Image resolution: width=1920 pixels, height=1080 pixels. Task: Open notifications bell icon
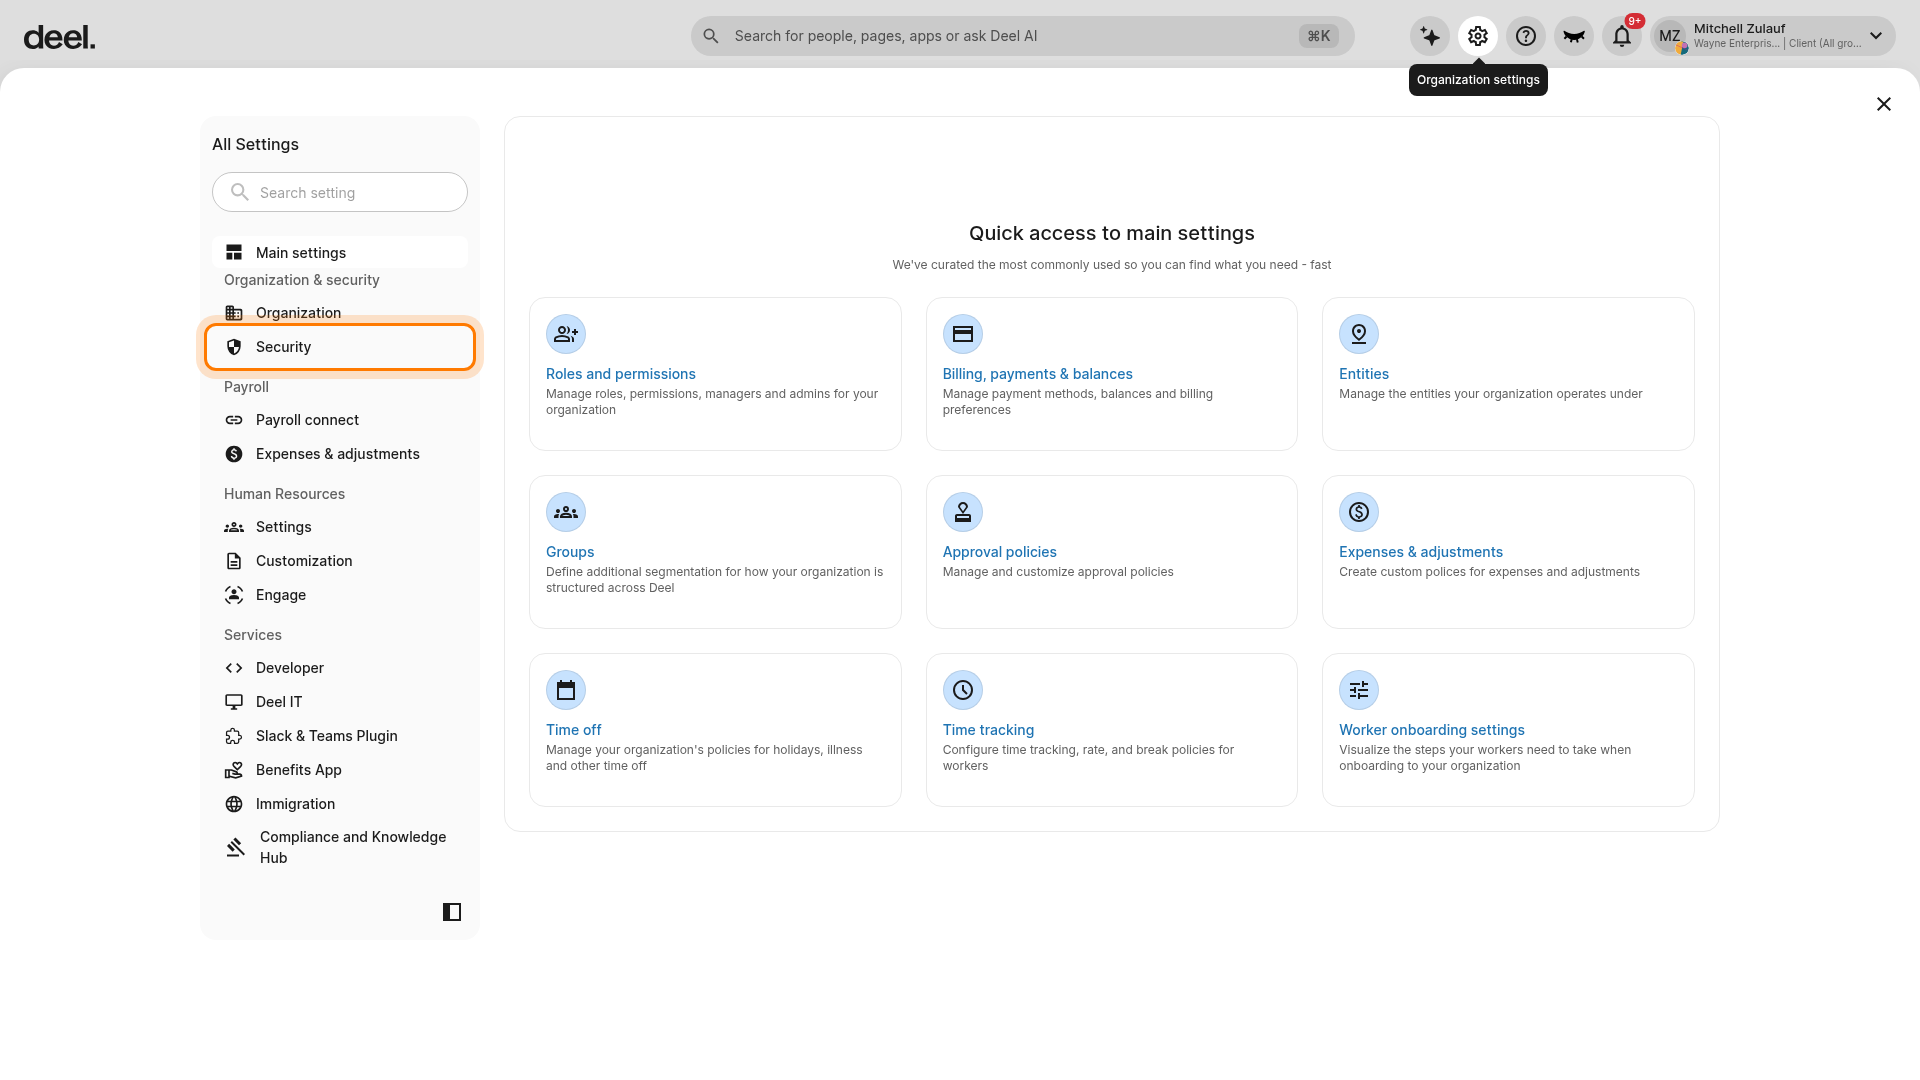[1622, 36]
